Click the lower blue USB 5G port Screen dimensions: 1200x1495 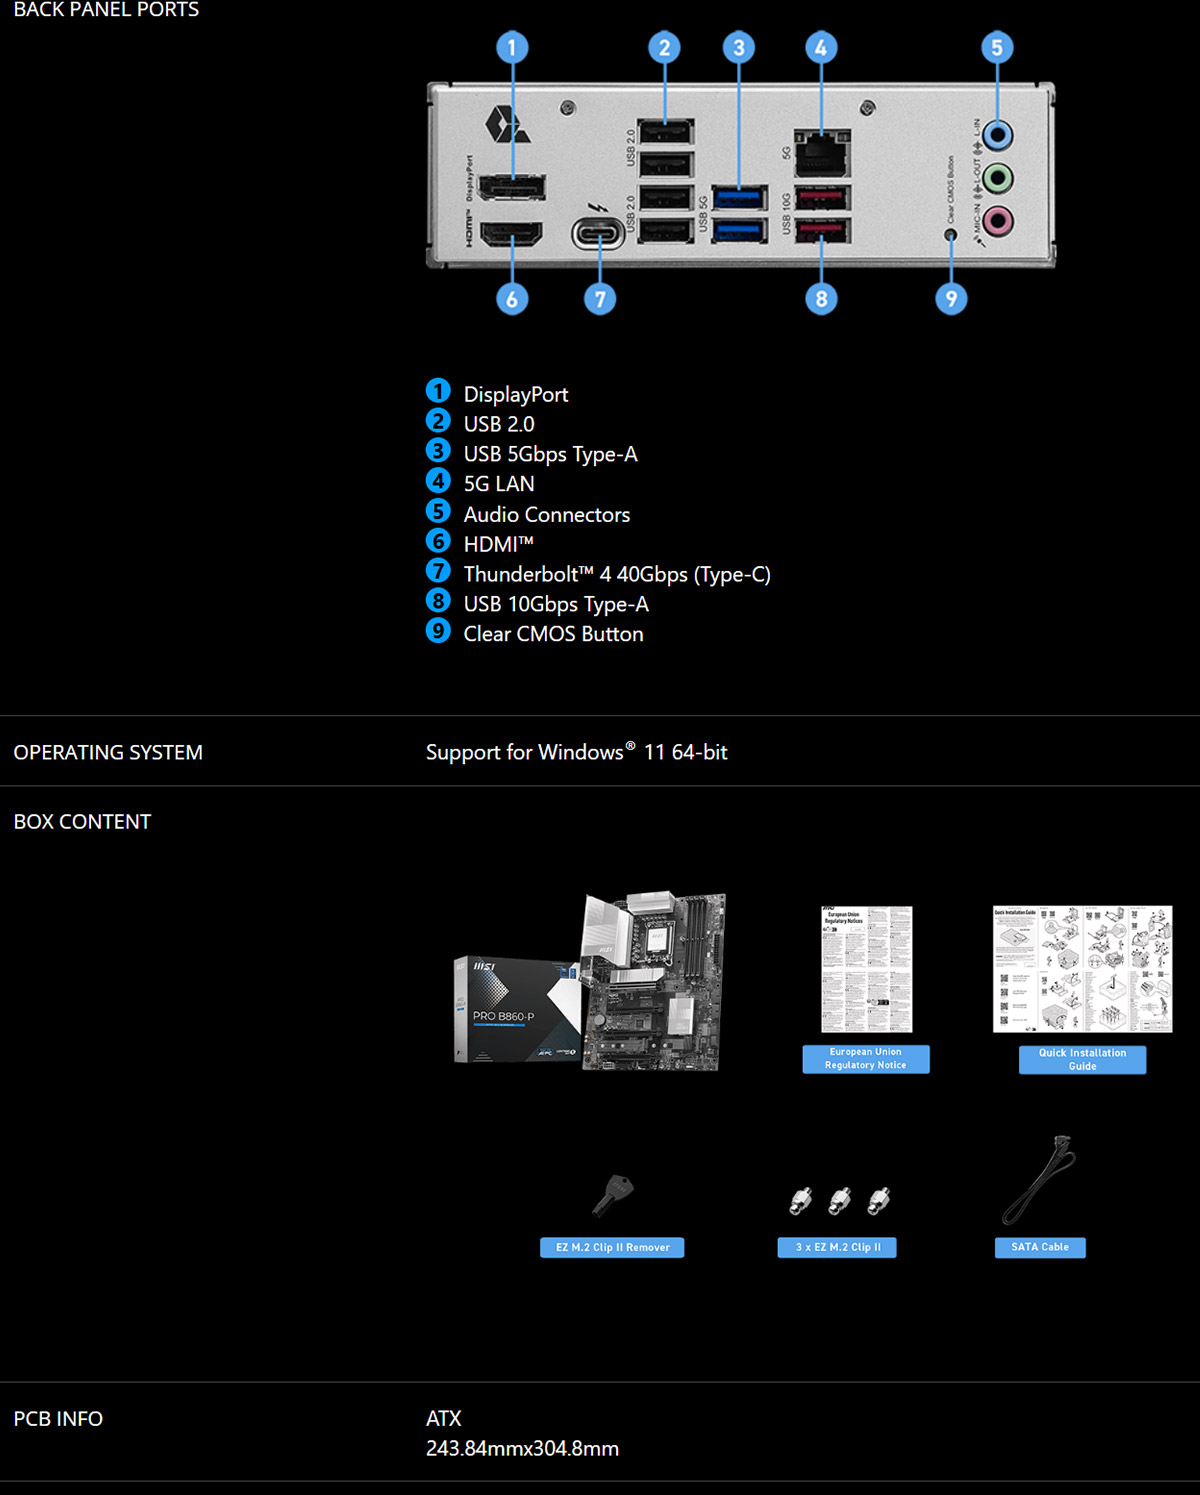740,230
